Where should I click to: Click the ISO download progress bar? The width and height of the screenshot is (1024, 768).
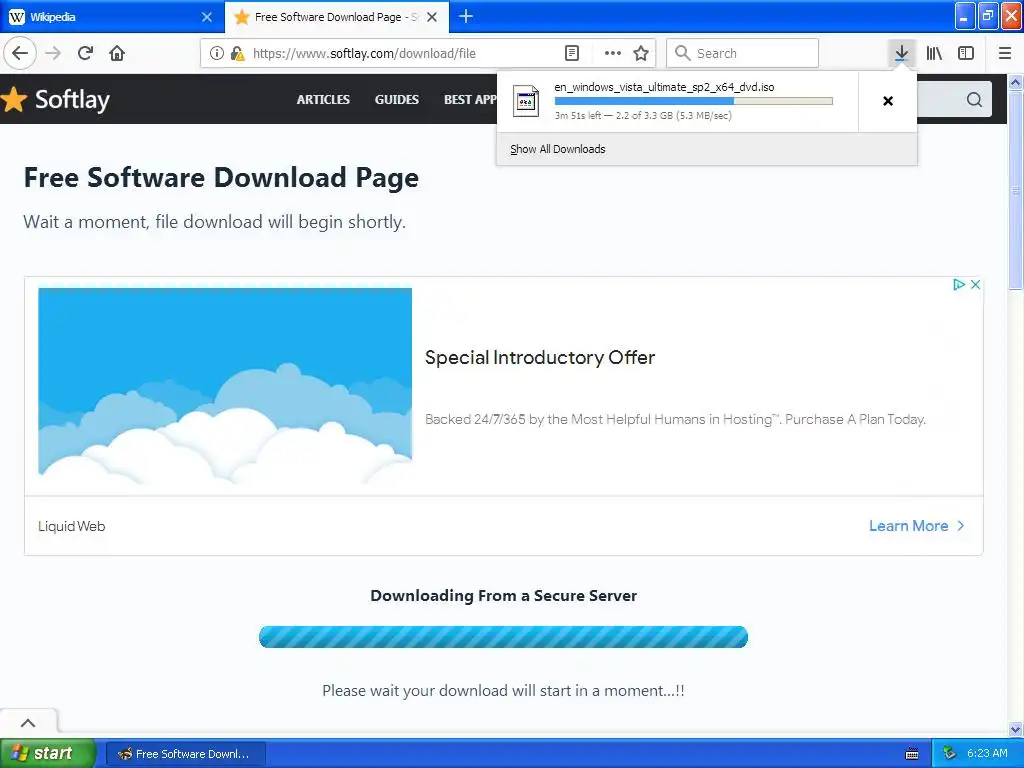point(694,101)
